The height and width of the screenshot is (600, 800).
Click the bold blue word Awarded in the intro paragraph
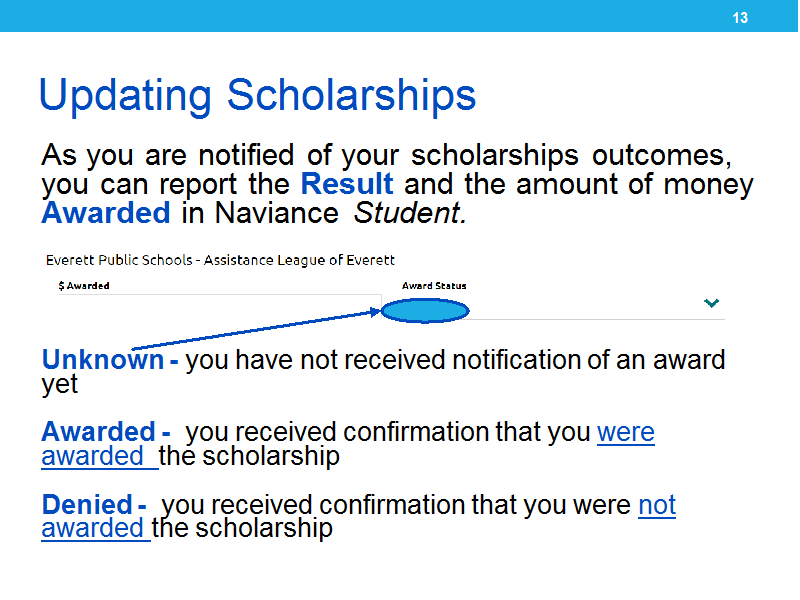106,213
